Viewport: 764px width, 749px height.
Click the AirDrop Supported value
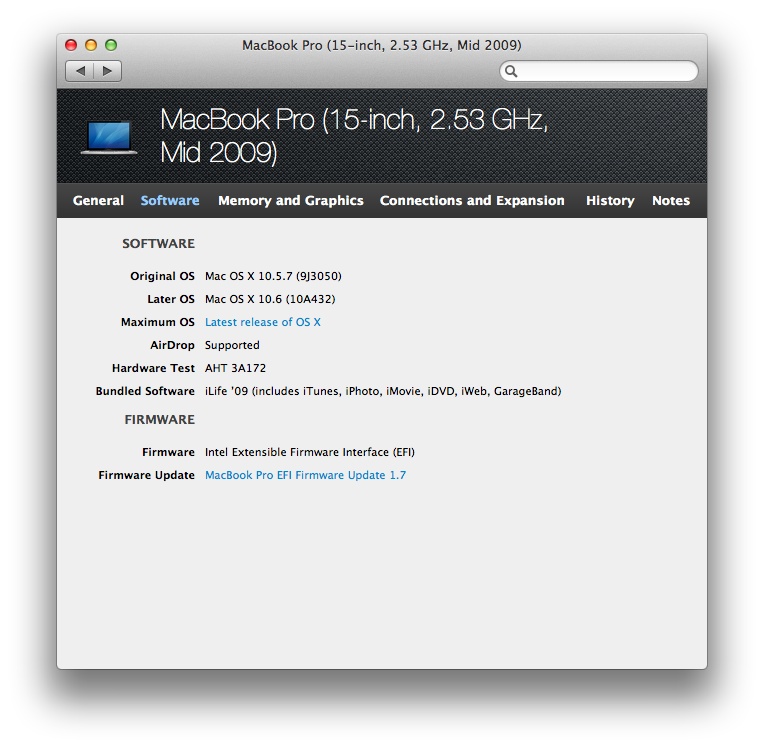click(x=232, y=346)
